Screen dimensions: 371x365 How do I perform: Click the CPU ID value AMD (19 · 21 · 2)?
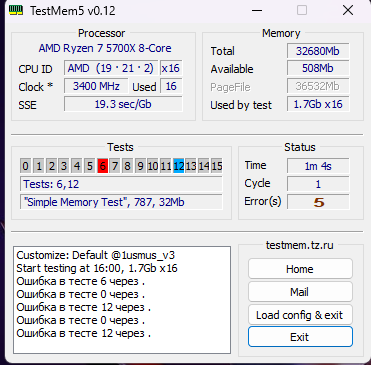(x=111, y=68)
